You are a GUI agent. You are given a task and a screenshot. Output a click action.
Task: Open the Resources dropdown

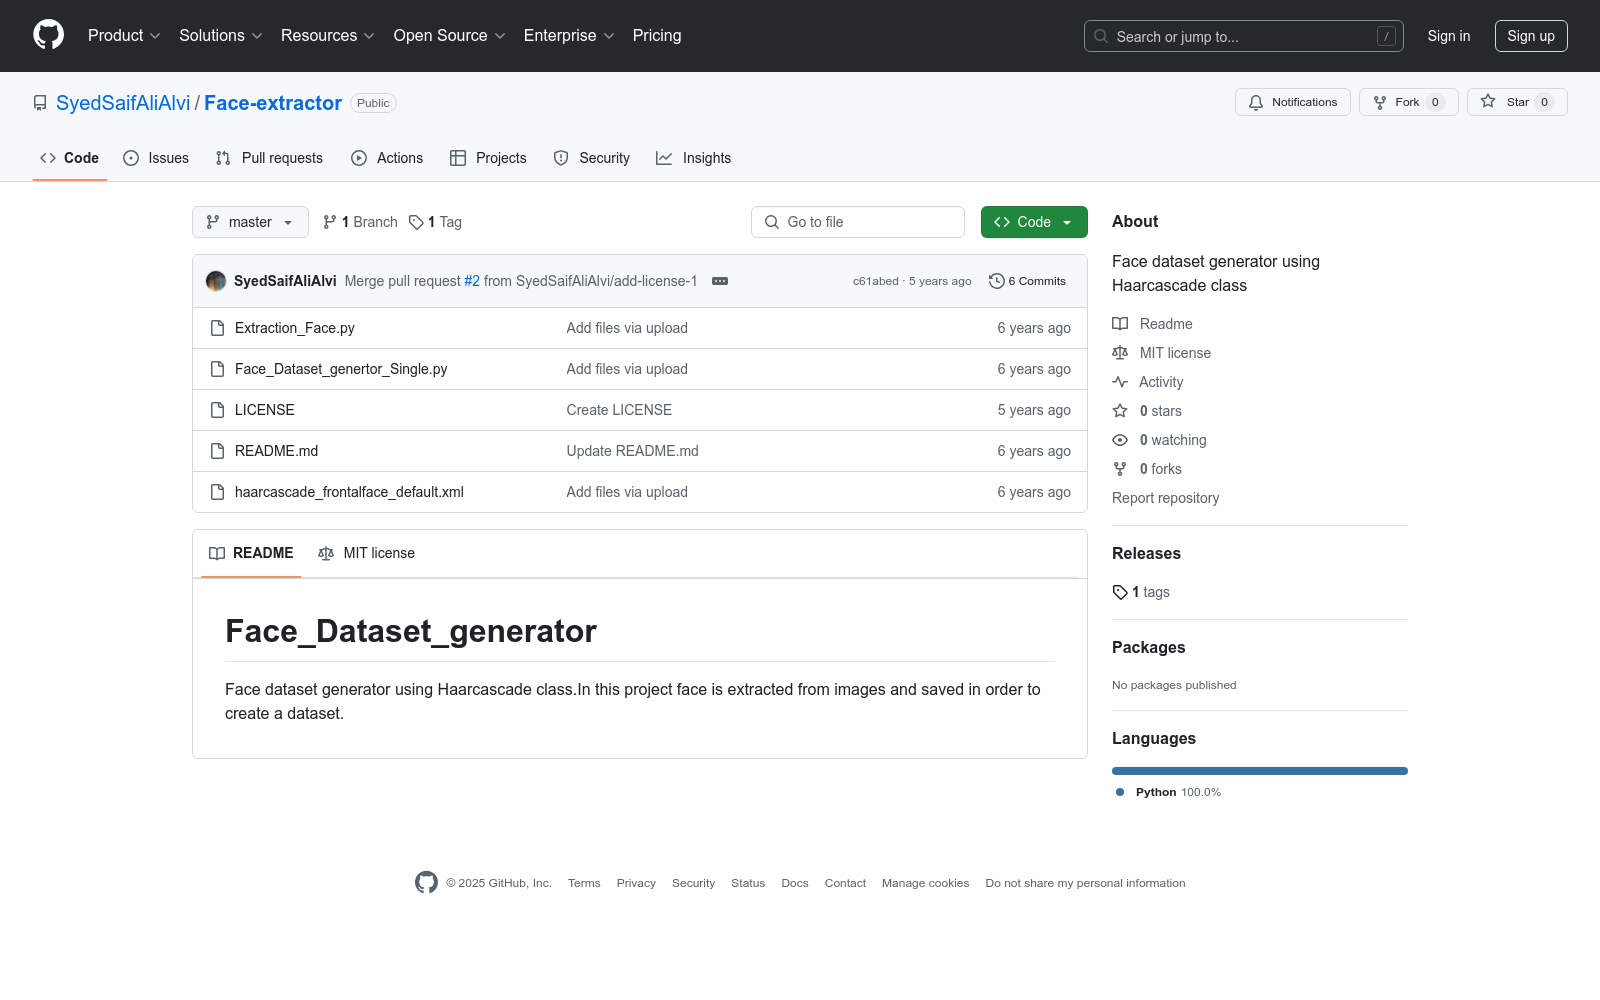point(328,36)
